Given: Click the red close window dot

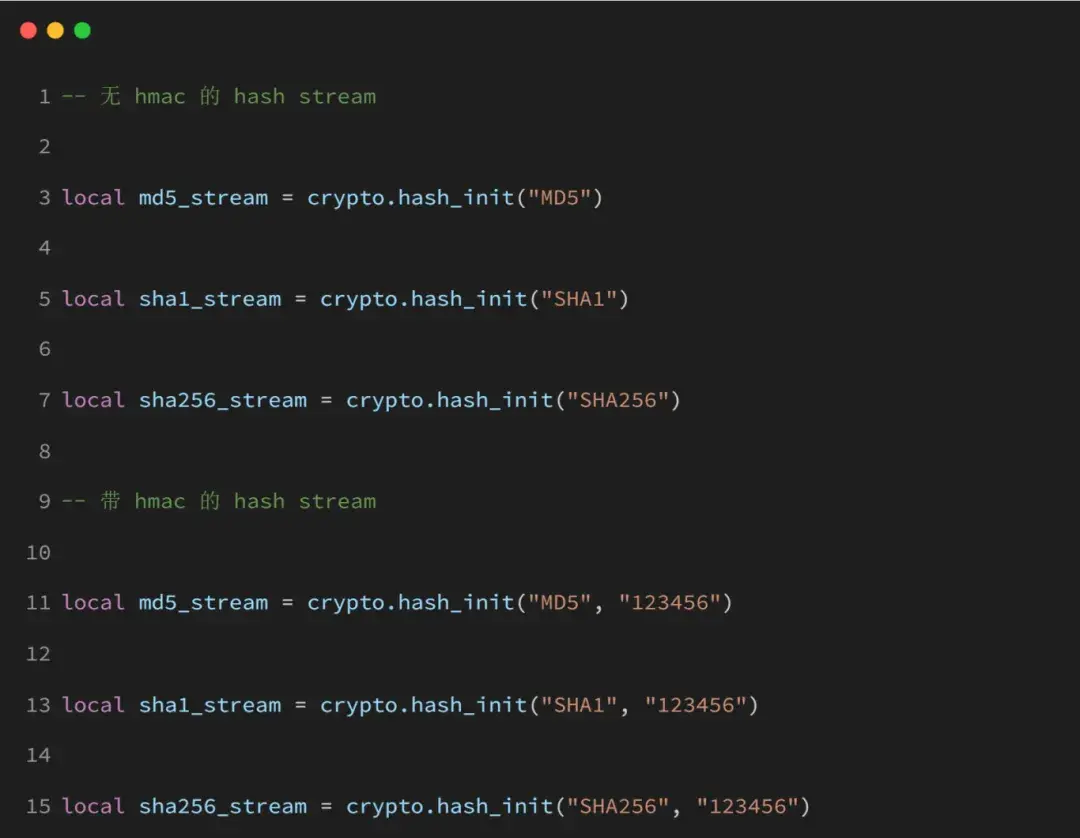Looking at the screenshot, I should (x=28, y=30).
